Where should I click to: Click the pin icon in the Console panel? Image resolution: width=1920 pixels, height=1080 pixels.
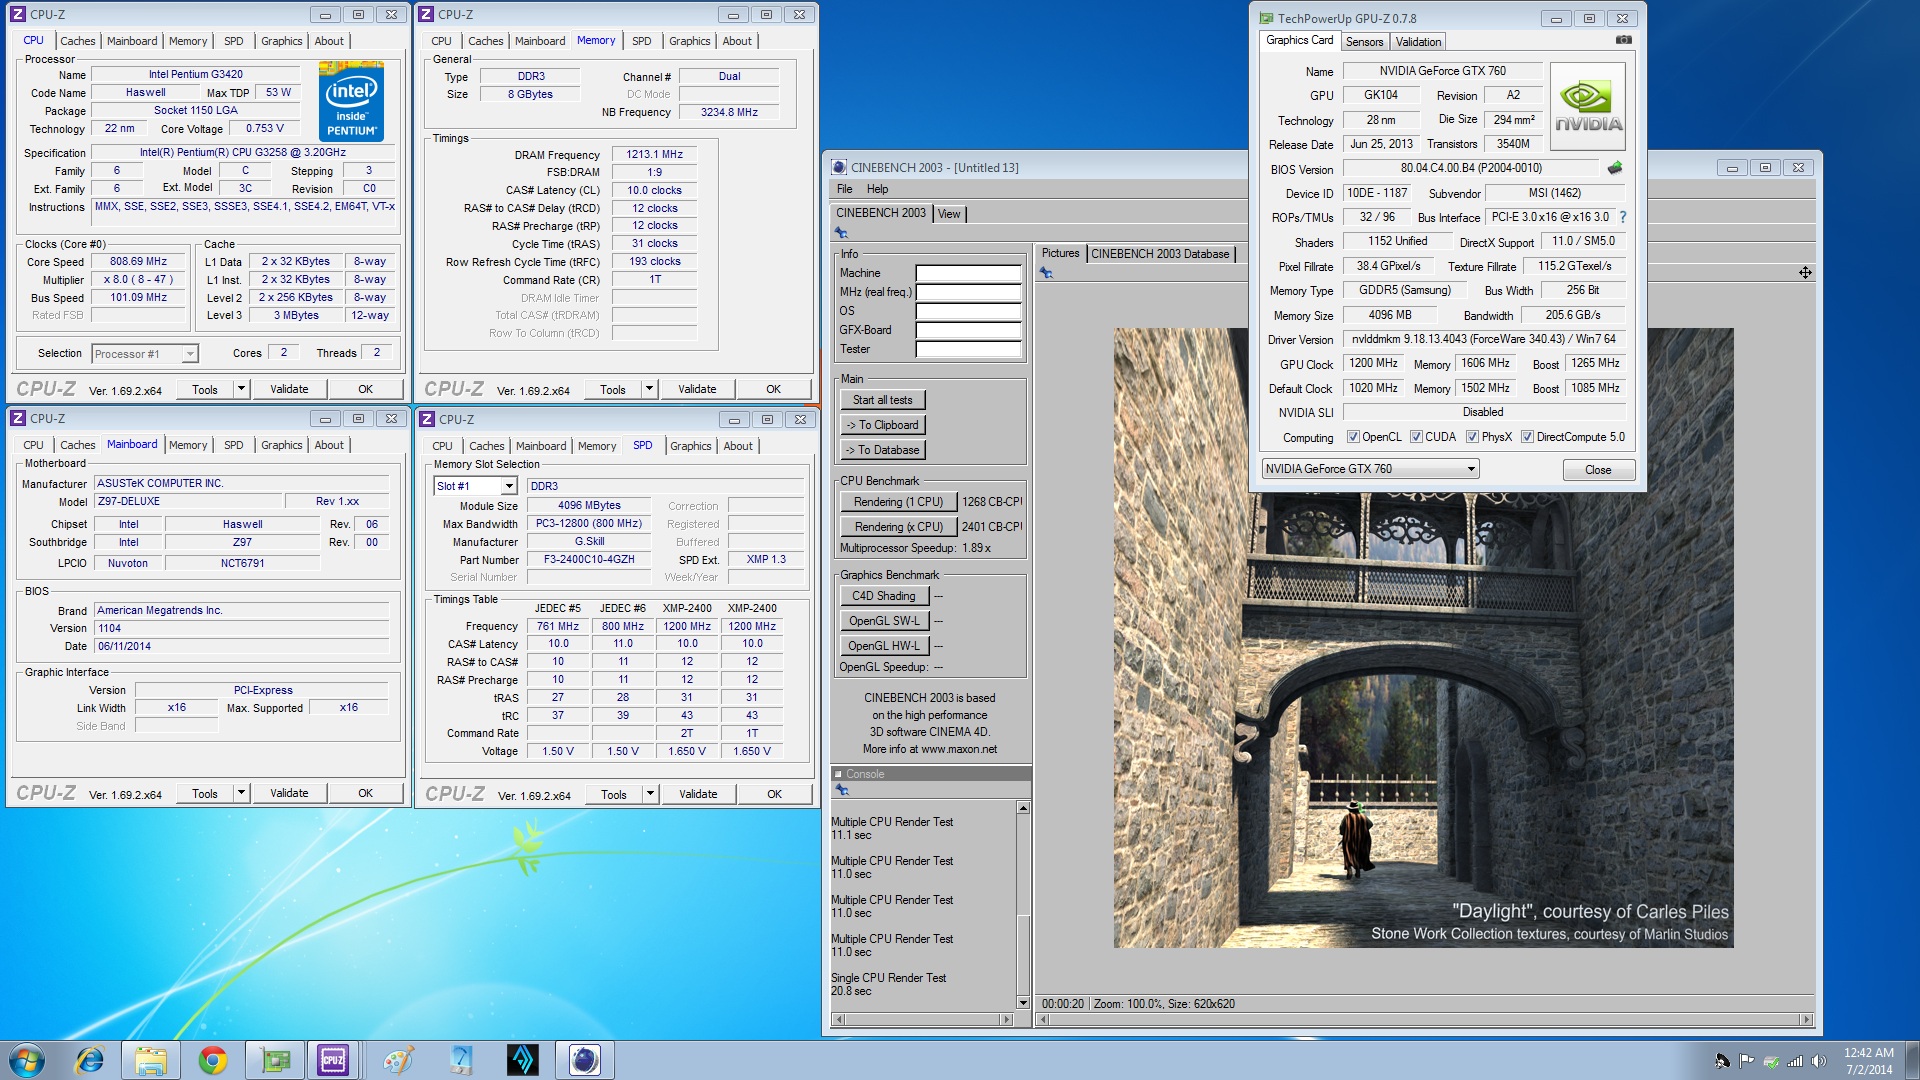point(842,790)
